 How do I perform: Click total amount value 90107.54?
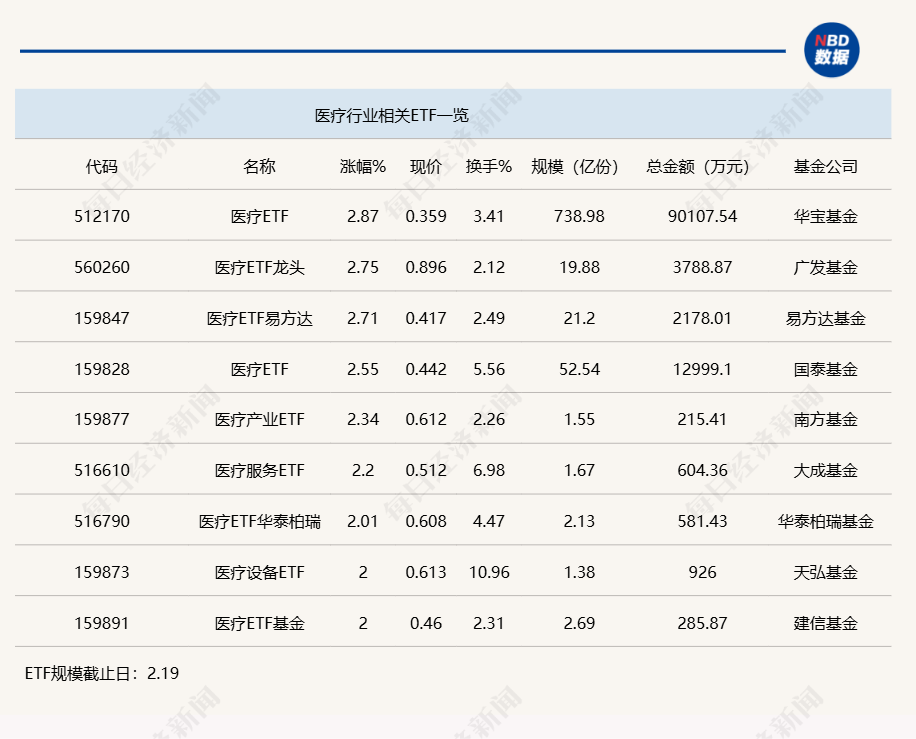(x=702, y=216)
